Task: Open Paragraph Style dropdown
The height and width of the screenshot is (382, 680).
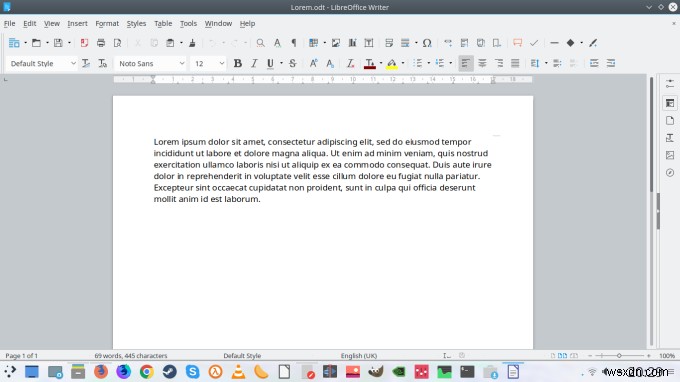Action: (x=73, y=64)
